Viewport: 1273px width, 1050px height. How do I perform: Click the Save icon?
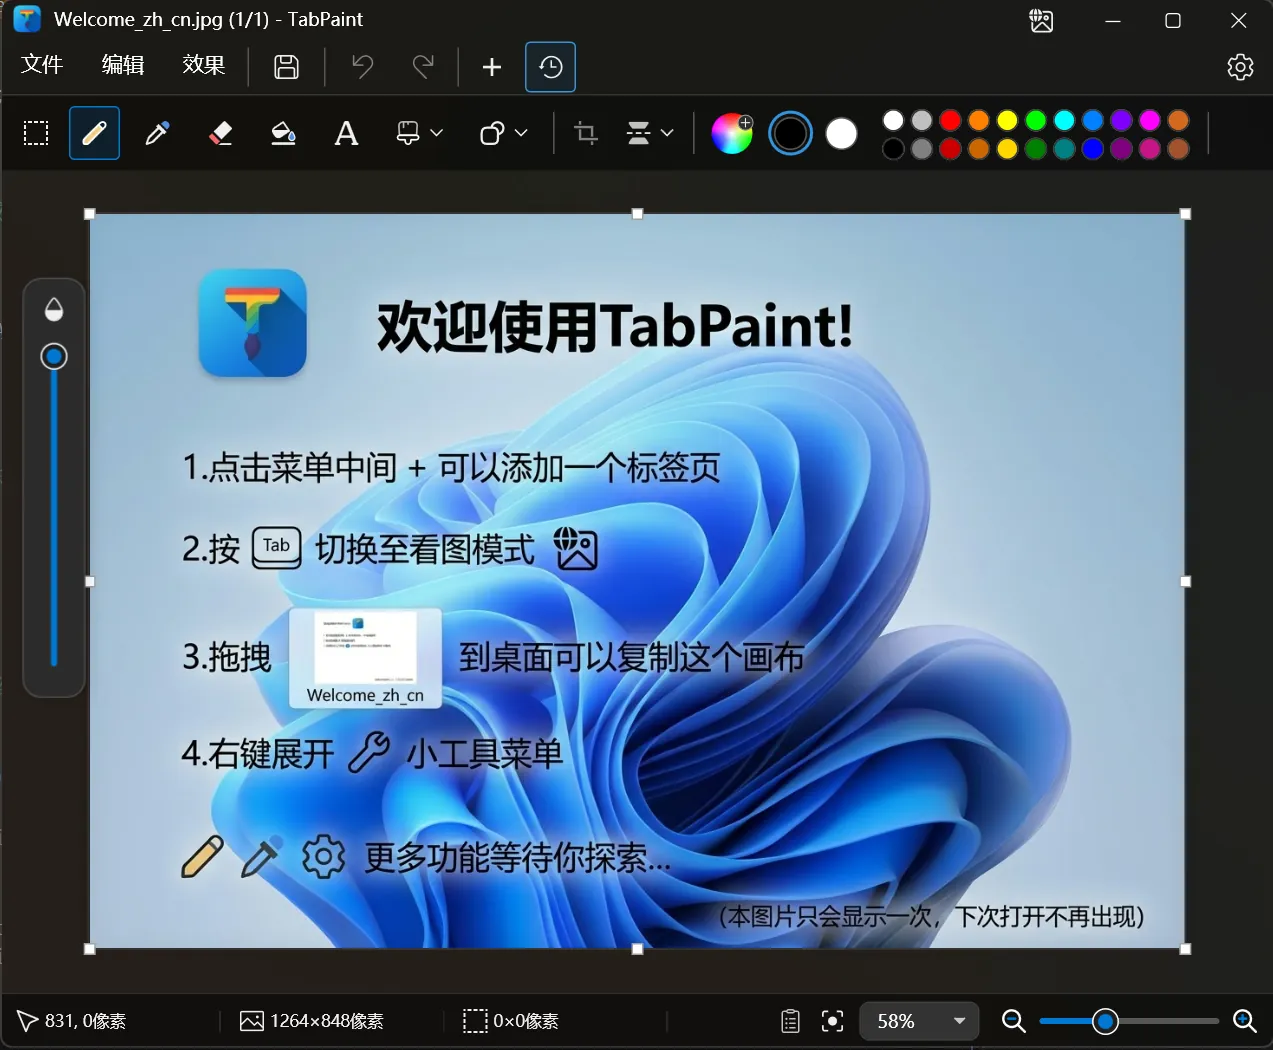click(x=286, y=66)
